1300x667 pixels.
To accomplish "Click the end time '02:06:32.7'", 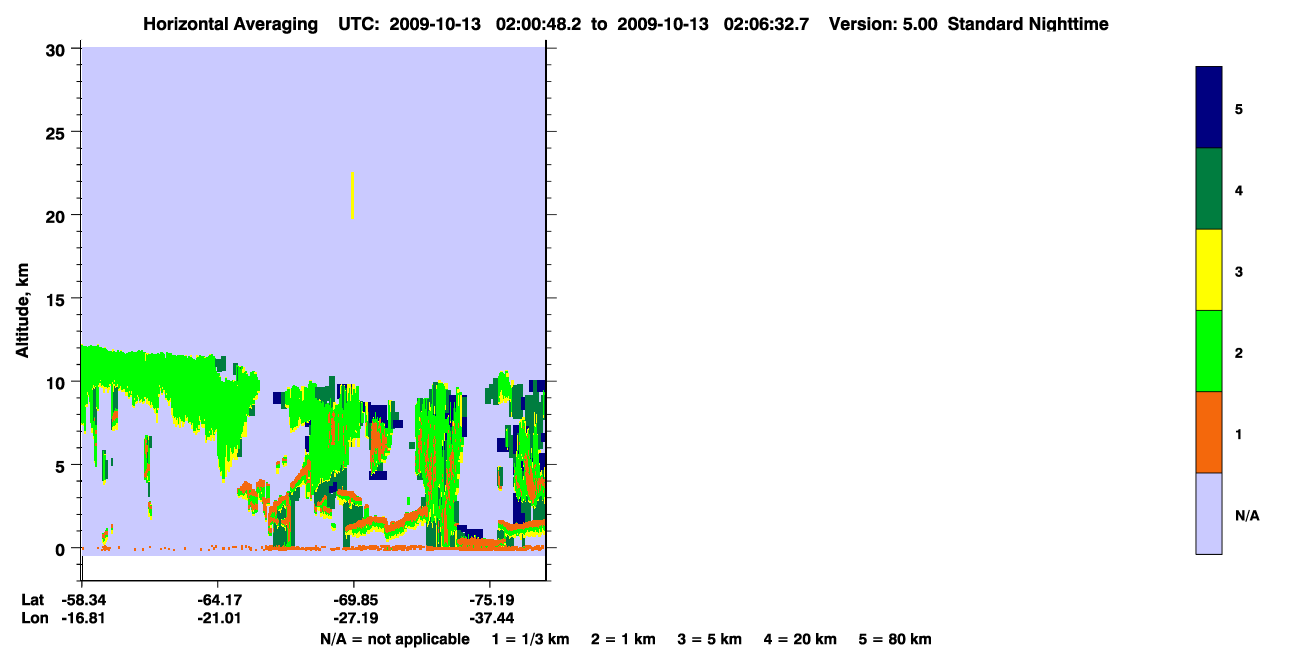I will click(x=766, y=24).
